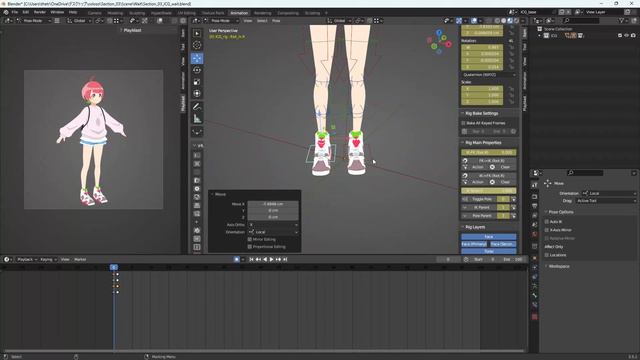
Task: Play the animation forward
Action: [x=271, y=260]
